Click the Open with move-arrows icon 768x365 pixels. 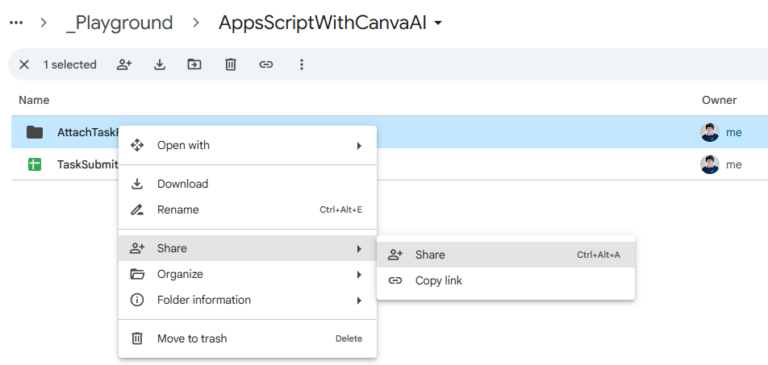point(137,145)
